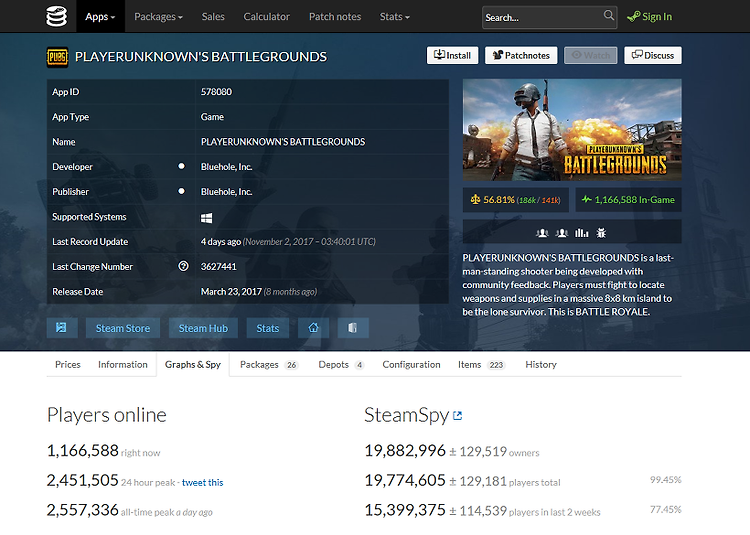Expand the Packages dropdown menu

158,16
